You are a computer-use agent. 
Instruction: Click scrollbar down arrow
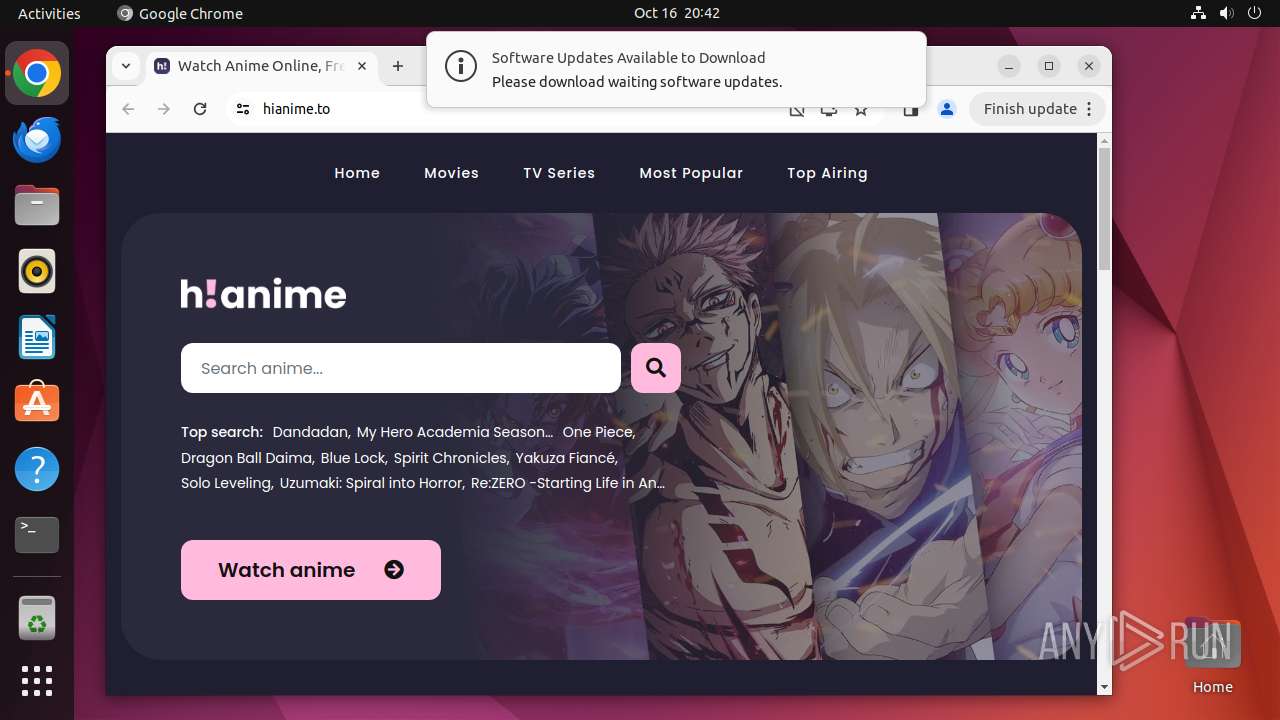point(1104,688)
